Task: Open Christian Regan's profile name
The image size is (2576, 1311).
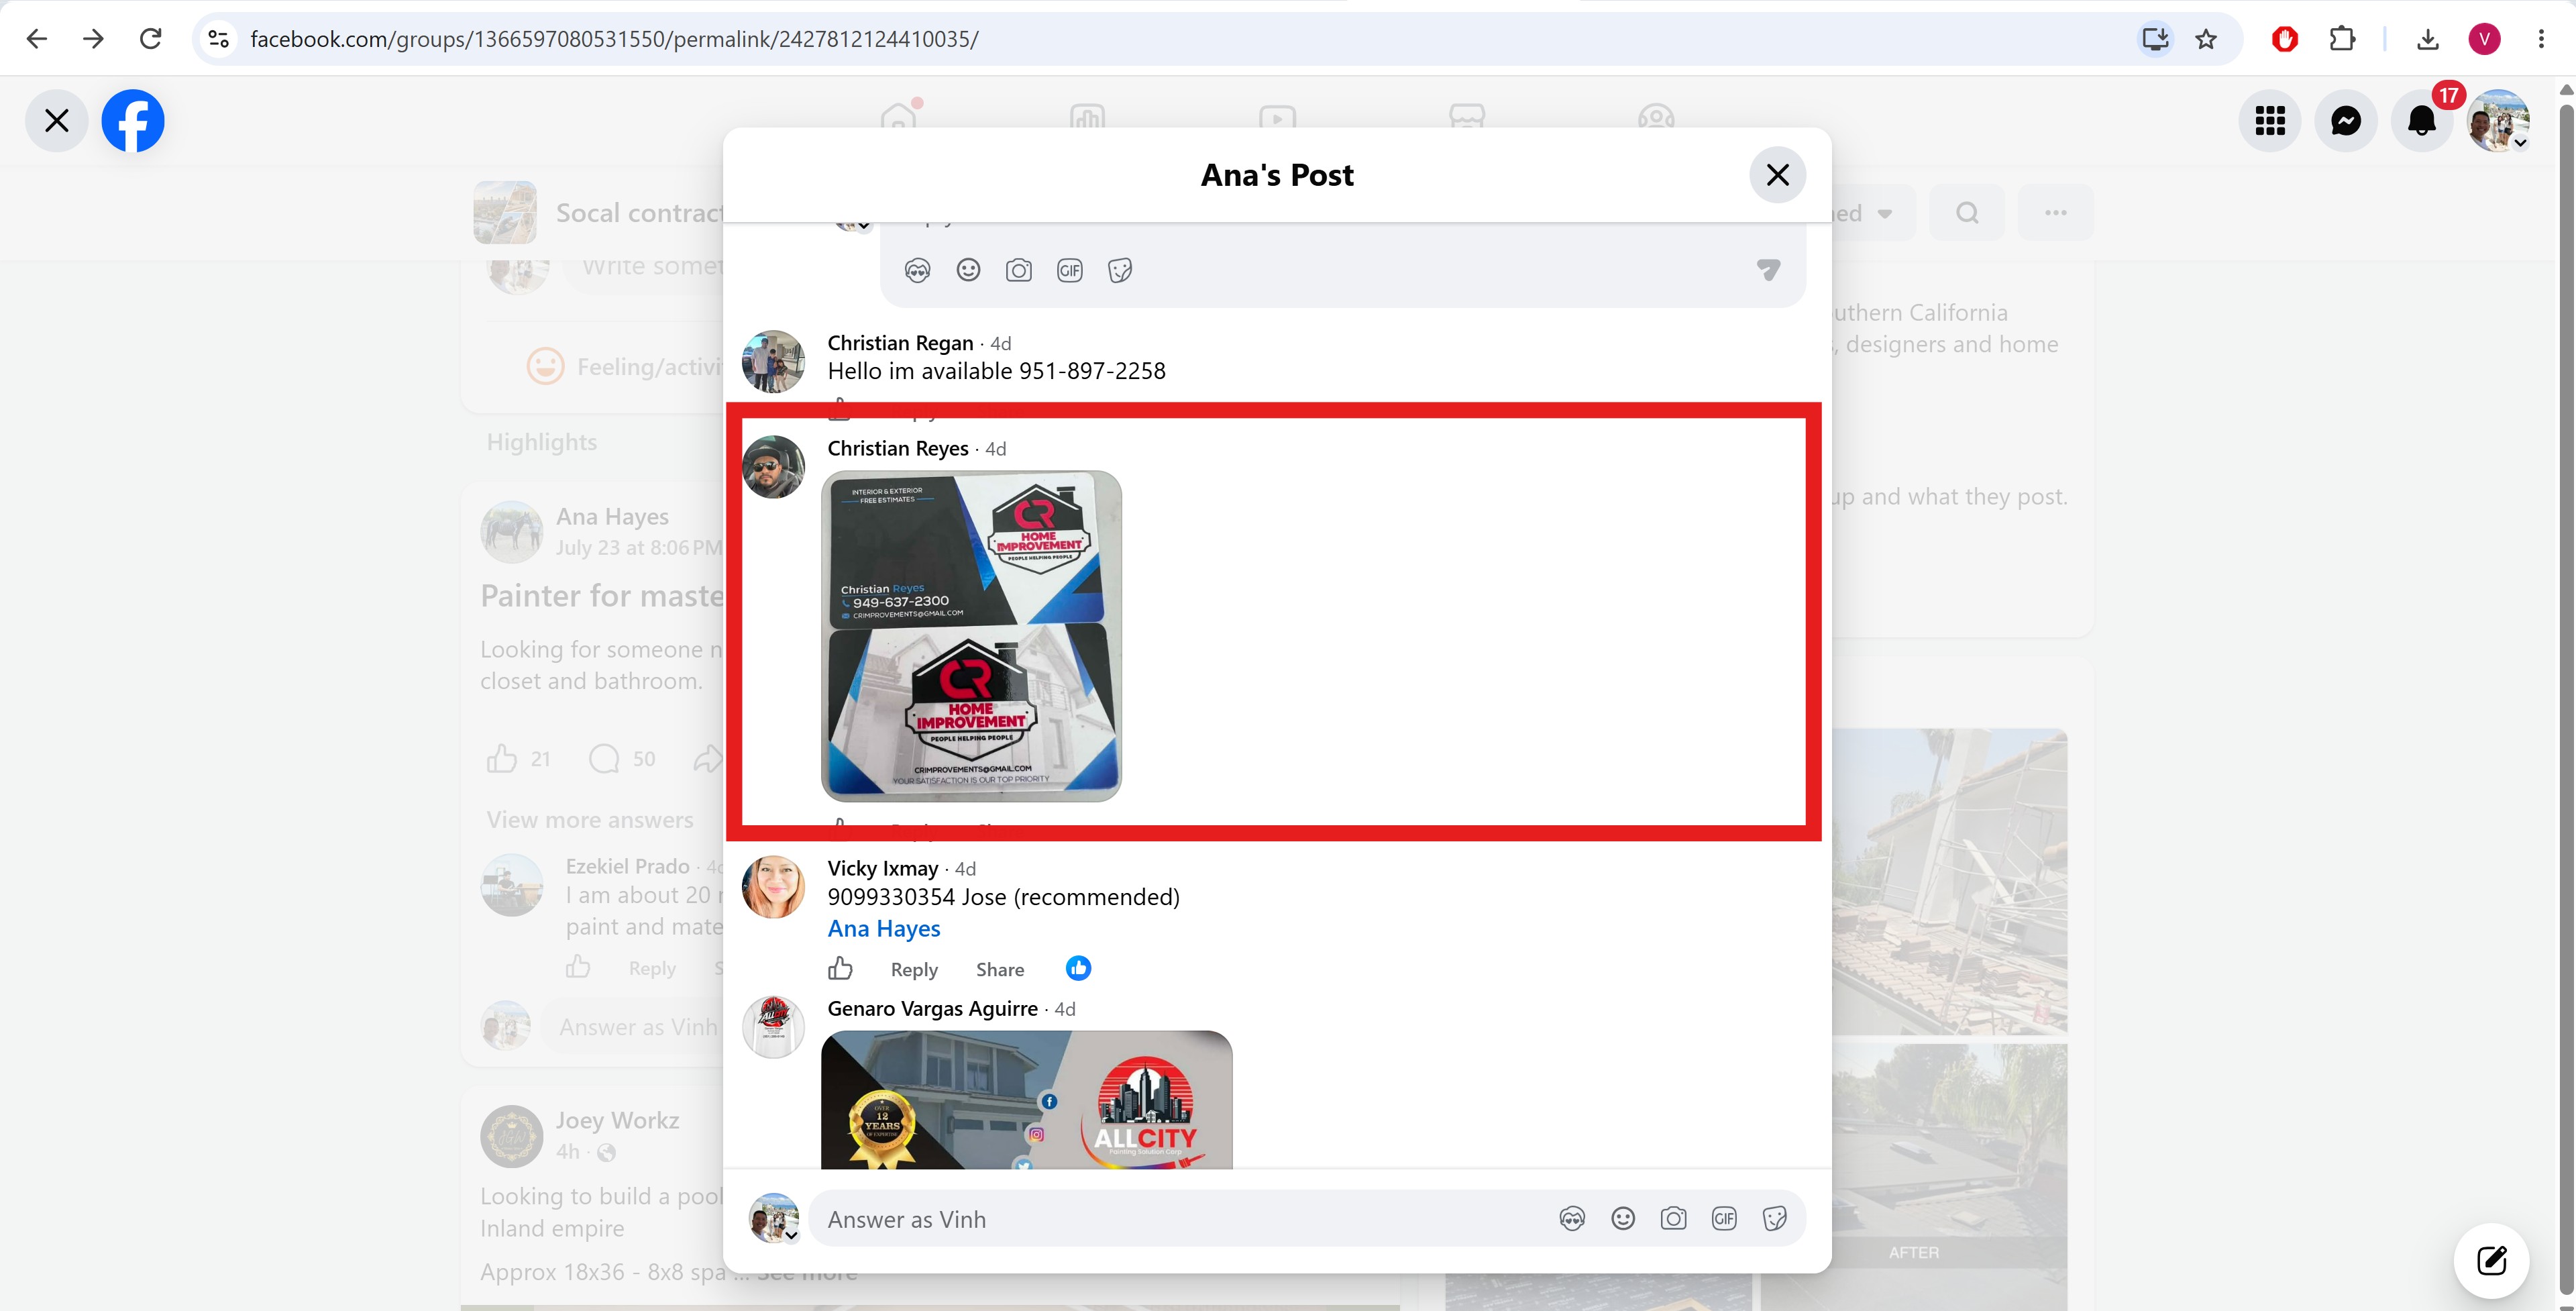Action: point(900,343)
